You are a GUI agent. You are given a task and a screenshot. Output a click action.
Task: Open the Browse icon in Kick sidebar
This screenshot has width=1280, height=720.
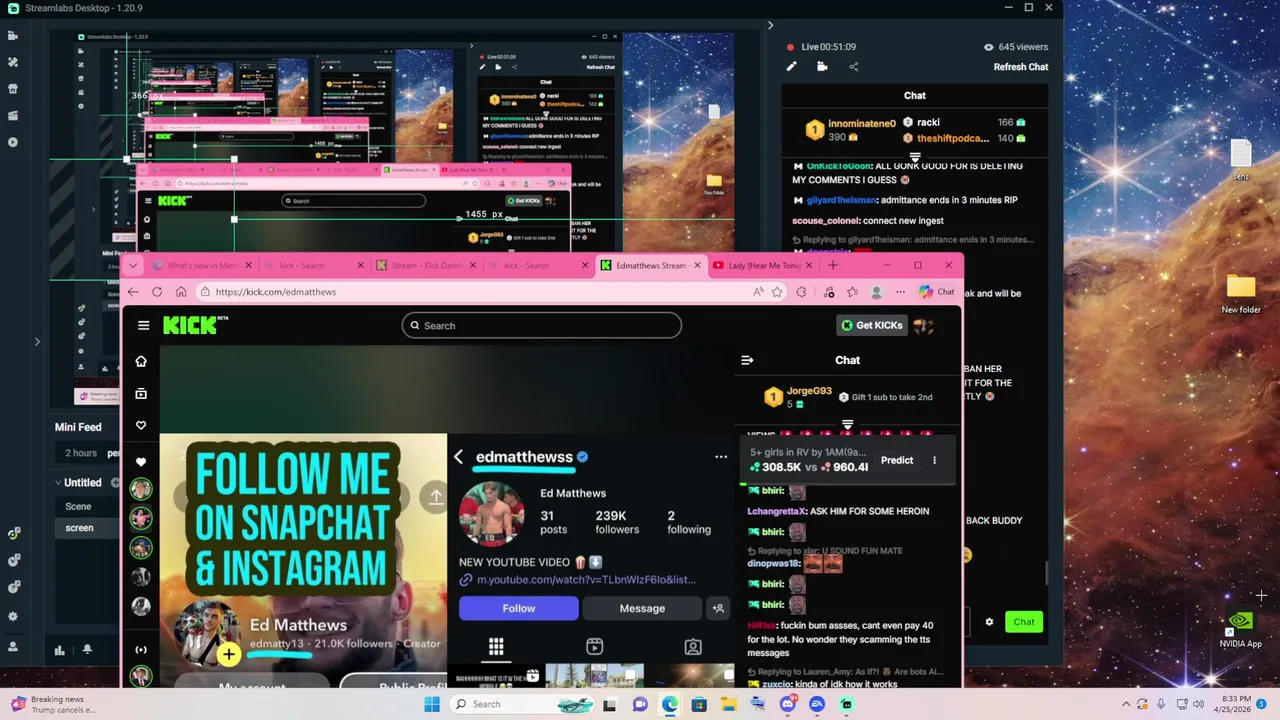tap(141, 394)
